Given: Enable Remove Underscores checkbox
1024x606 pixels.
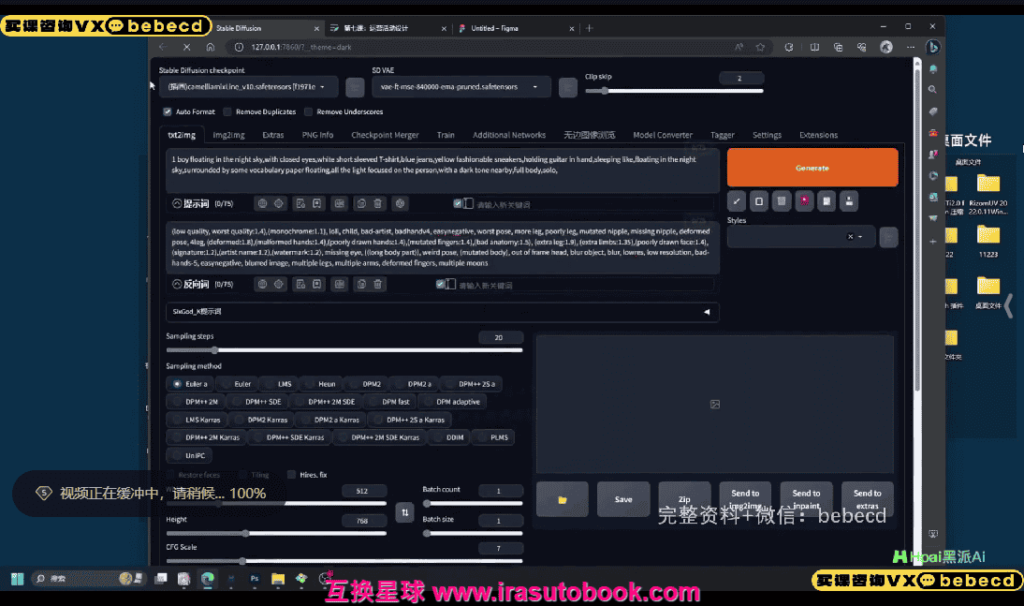Looking at the screenshot, I should 308,112.
